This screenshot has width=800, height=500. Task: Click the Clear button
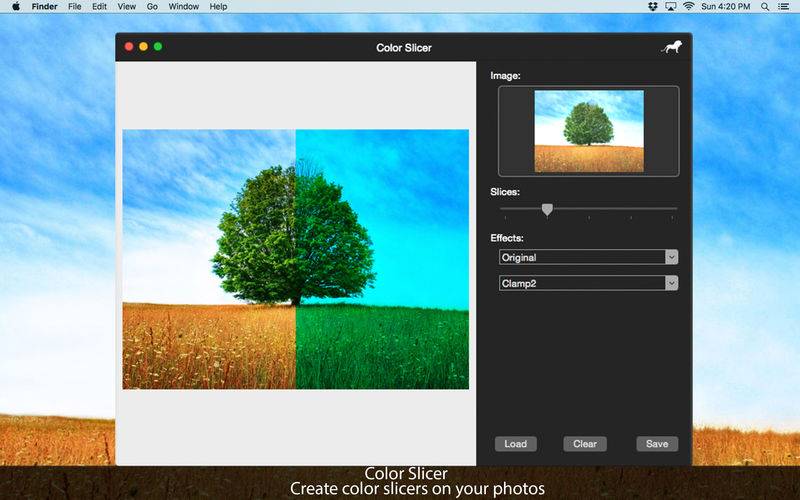pyautogui.click(x=585, y=444)
